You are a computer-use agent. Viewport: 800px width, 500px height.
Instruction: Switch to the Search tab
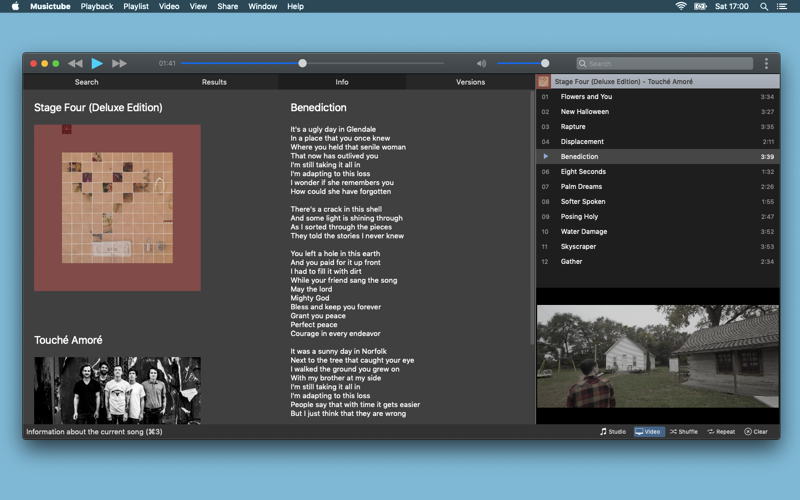point(87,82)
